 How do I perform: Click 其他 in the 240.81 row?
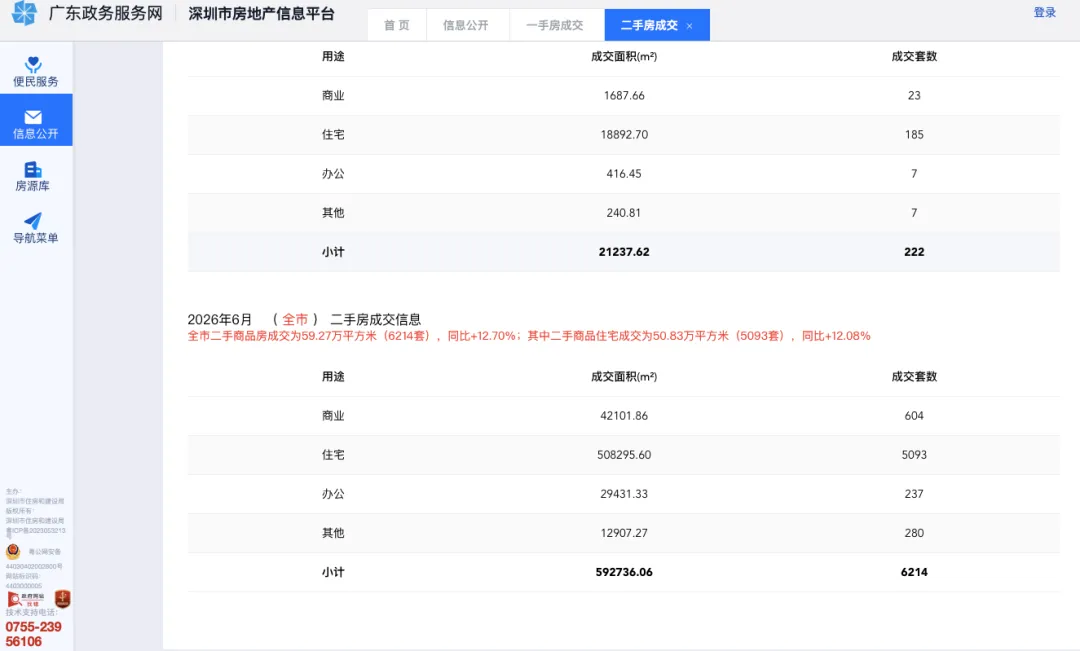coord(333,213)
